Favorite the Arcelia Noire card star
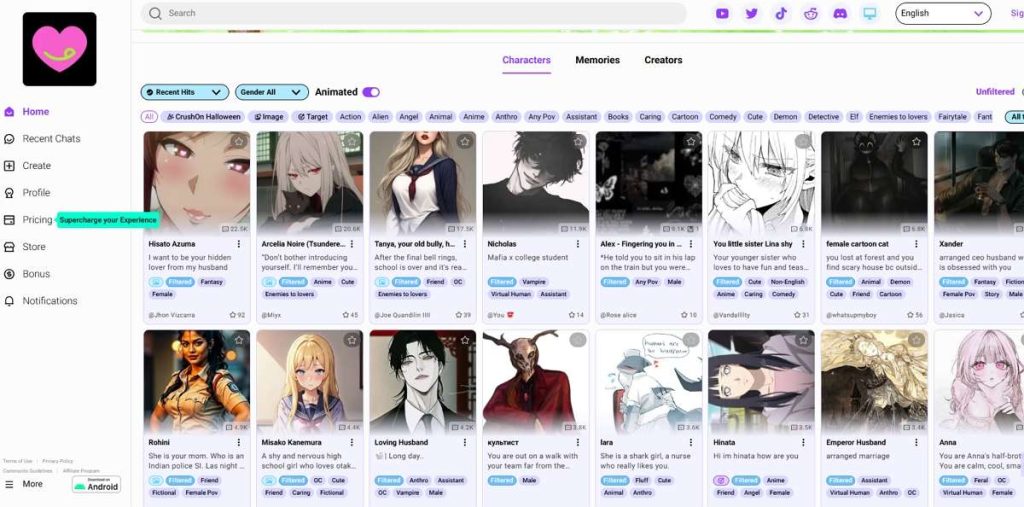 [x=352, y=141]
